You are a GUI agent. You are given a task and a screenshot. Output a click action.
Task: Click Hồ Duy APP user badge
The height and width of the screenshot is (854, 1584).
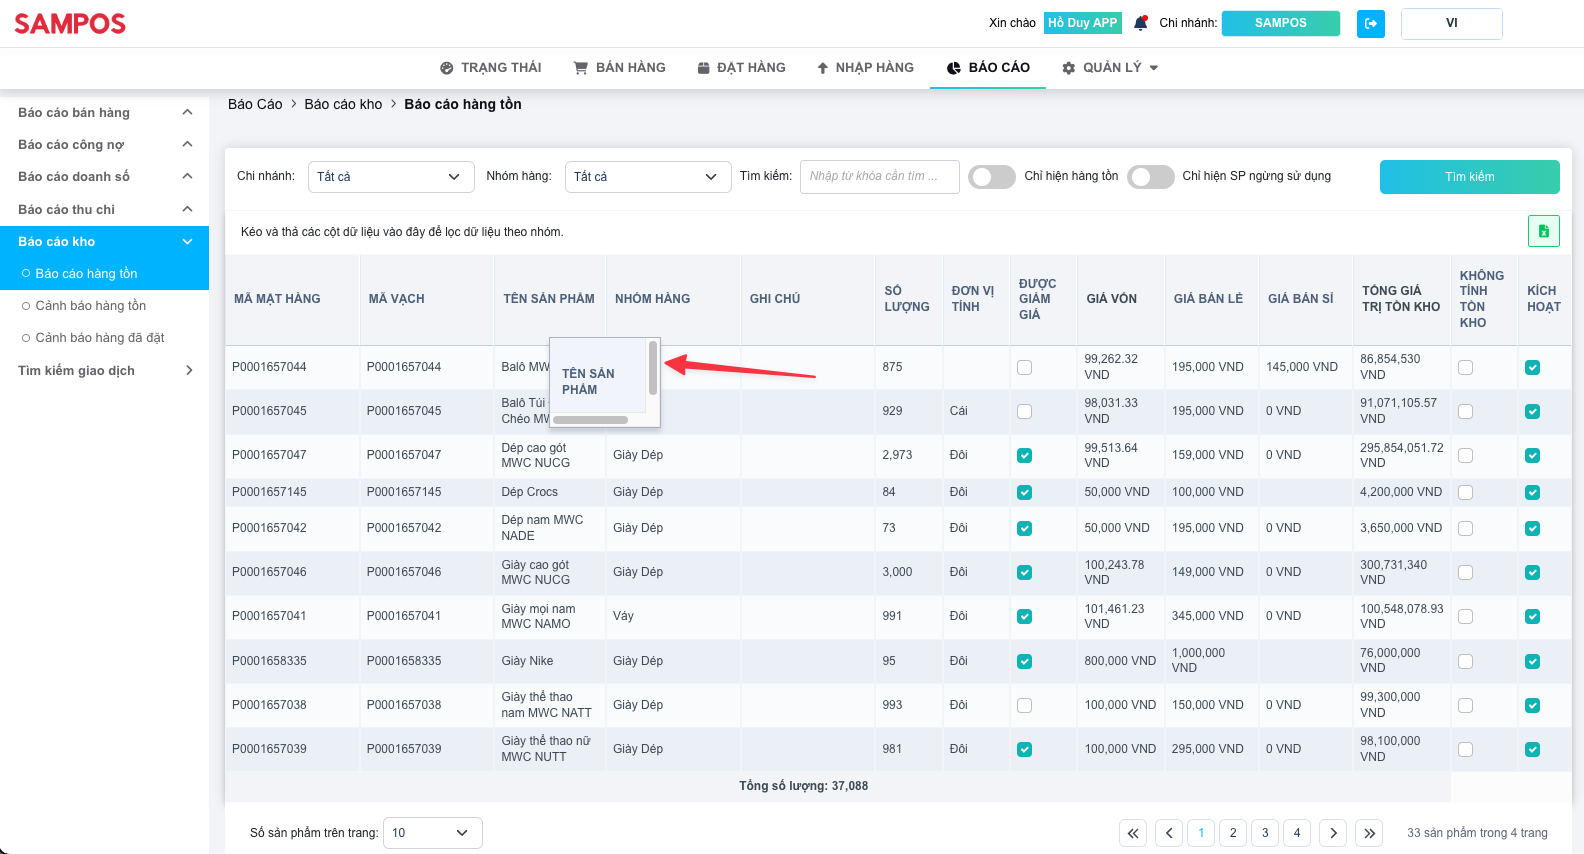[x=1083, y=23]
